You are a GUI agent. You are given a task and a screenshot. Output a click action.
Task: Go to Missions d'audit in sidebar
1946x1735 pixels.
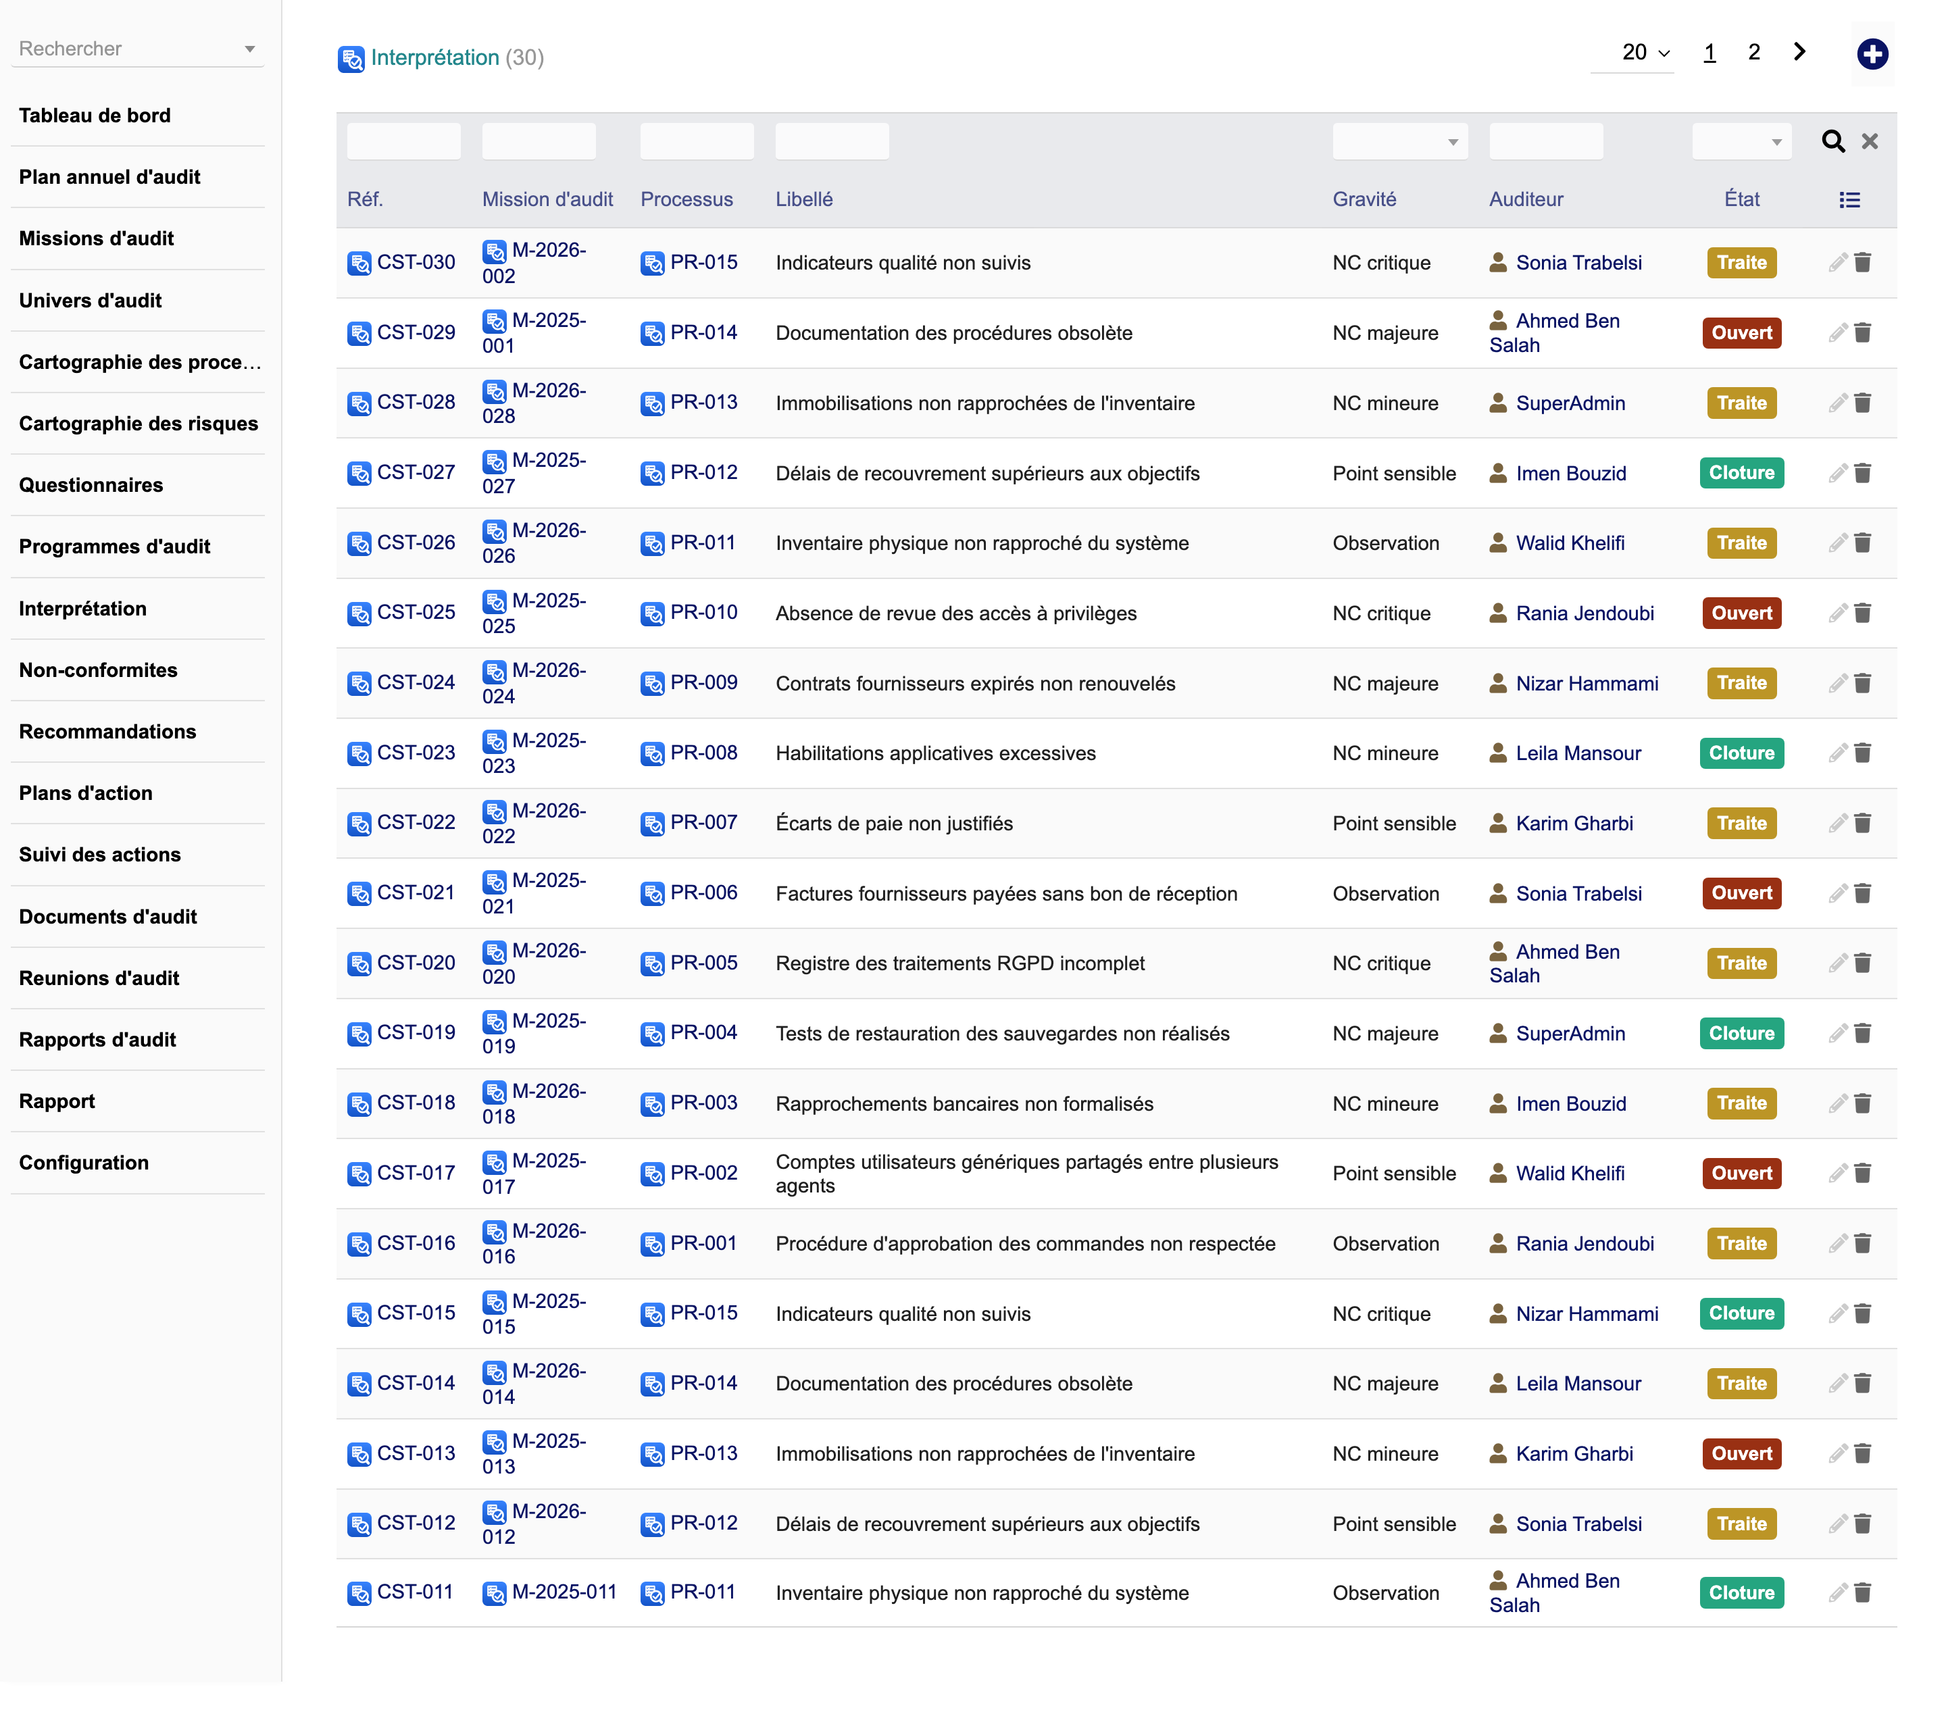96,238
